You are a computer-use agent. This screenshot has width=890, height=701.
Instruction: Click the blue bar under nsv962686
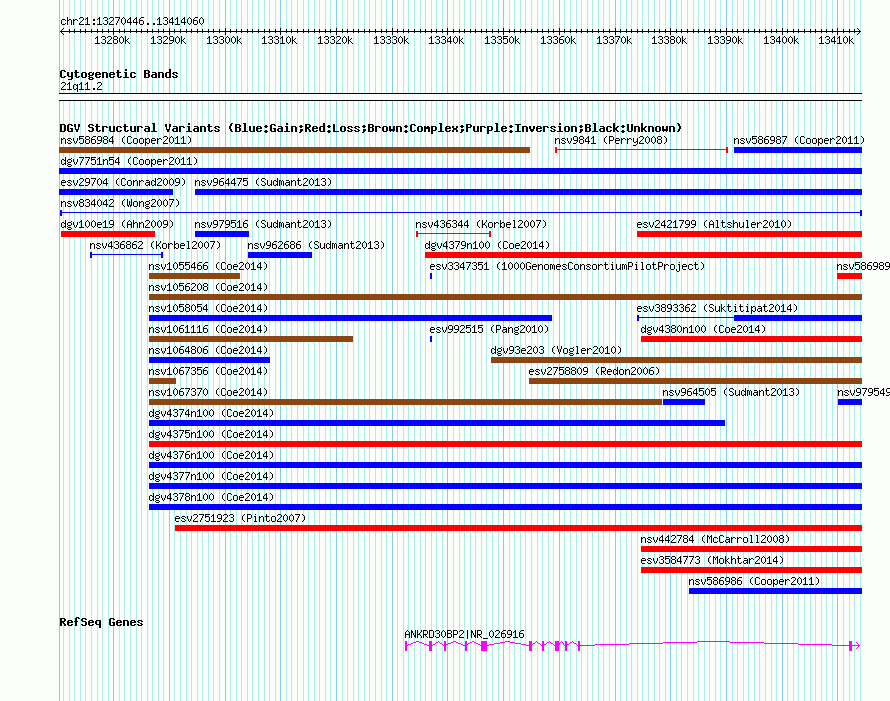(x=280, y=255)
